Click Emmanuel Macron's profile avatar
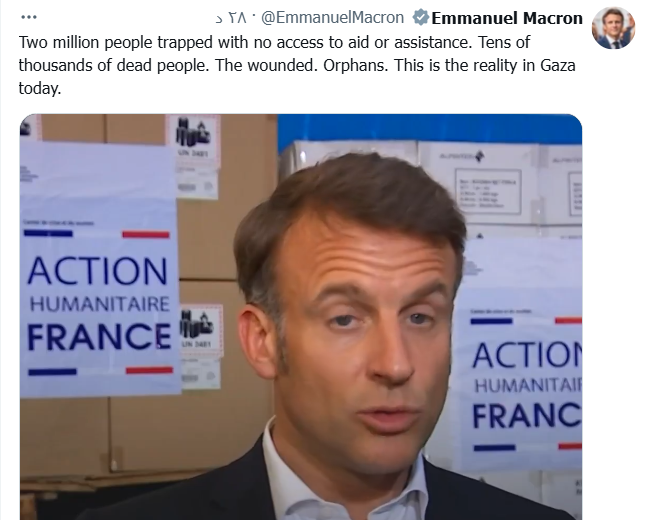651x520 pixels. click(x=613, y=28)
